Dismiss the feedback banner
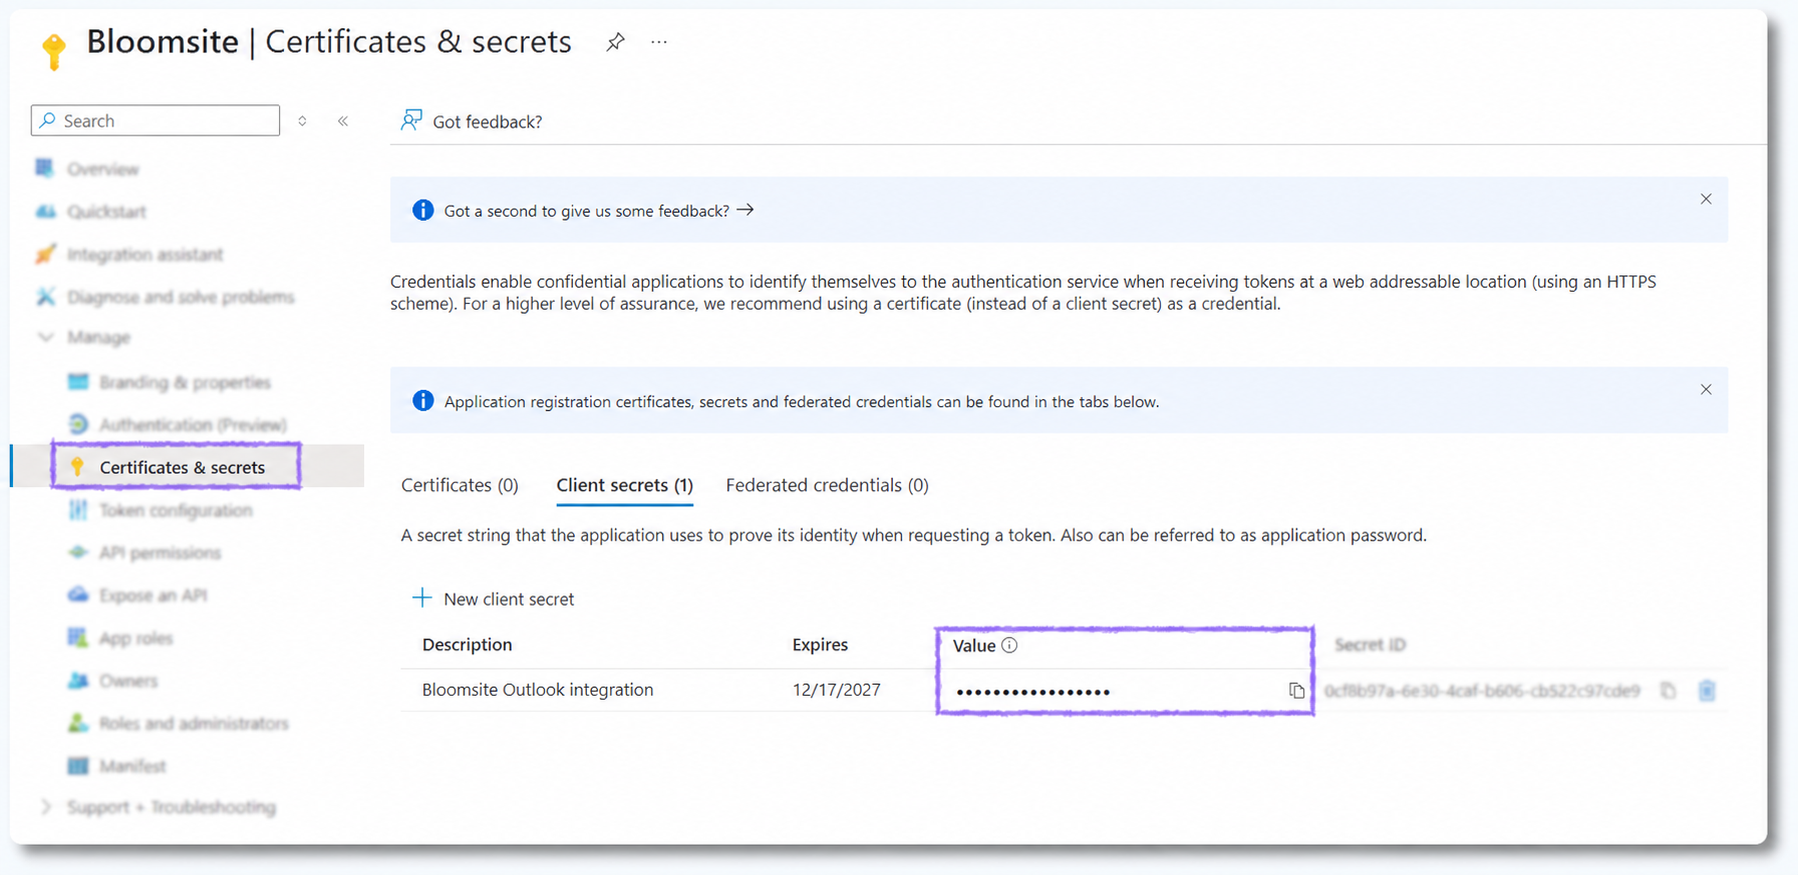The width and height of the screenshot is (1798, 875). coord(1706,199)
